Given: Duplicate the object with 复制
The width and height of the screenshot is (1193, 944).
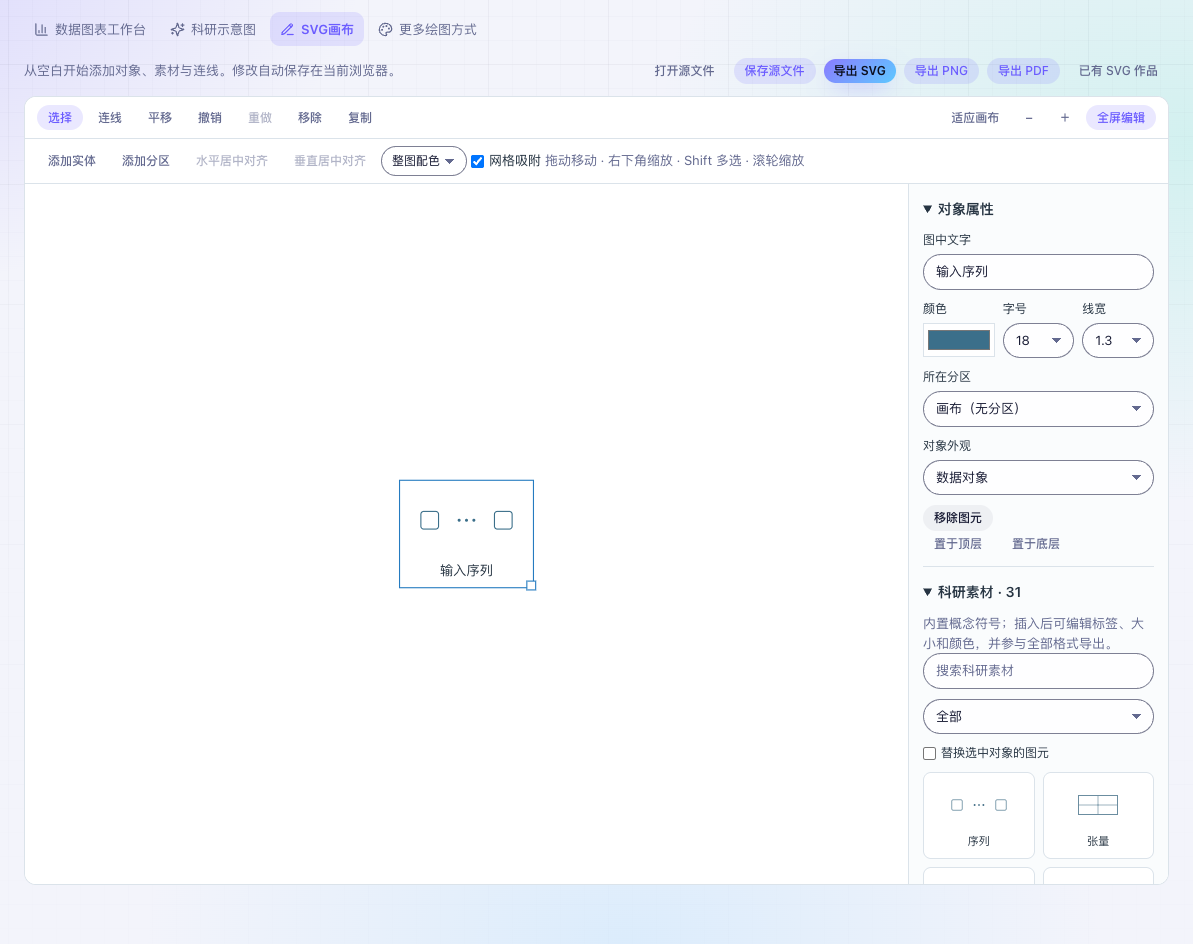Looking at the screenshot, I should [360, 118].
